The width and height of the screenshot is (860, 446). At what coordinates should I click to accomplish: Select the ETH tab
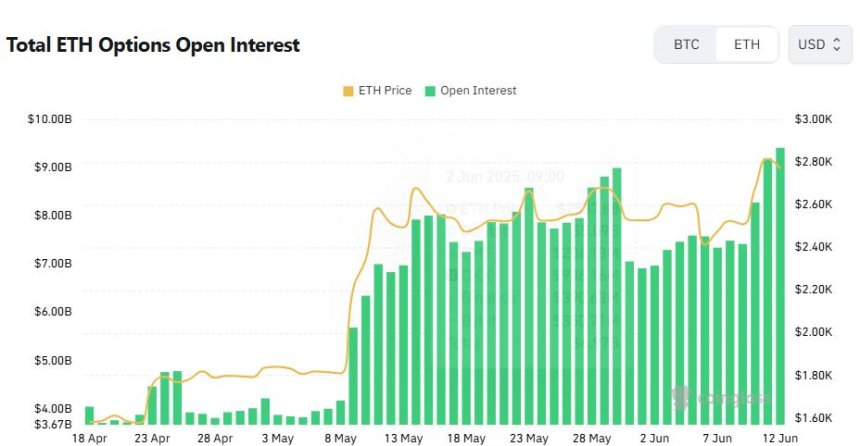click(x=746, y=44)
